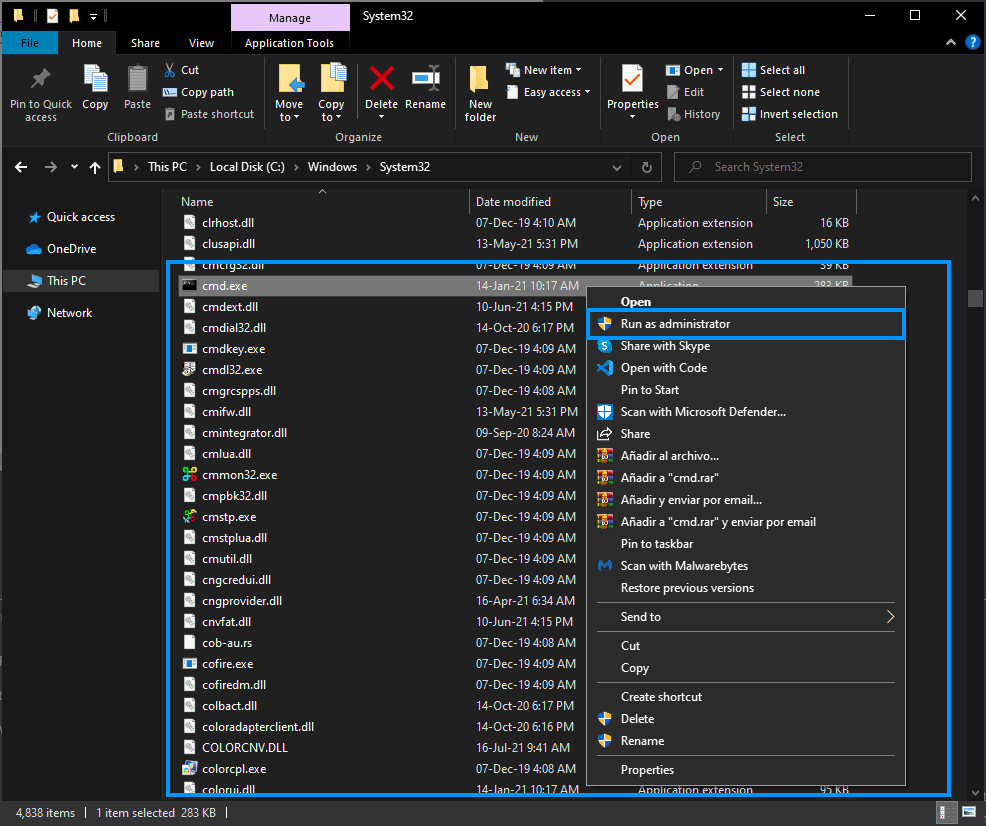Enable Invert selection
This screenshot has height=826, width=986.
click(789, 113)
